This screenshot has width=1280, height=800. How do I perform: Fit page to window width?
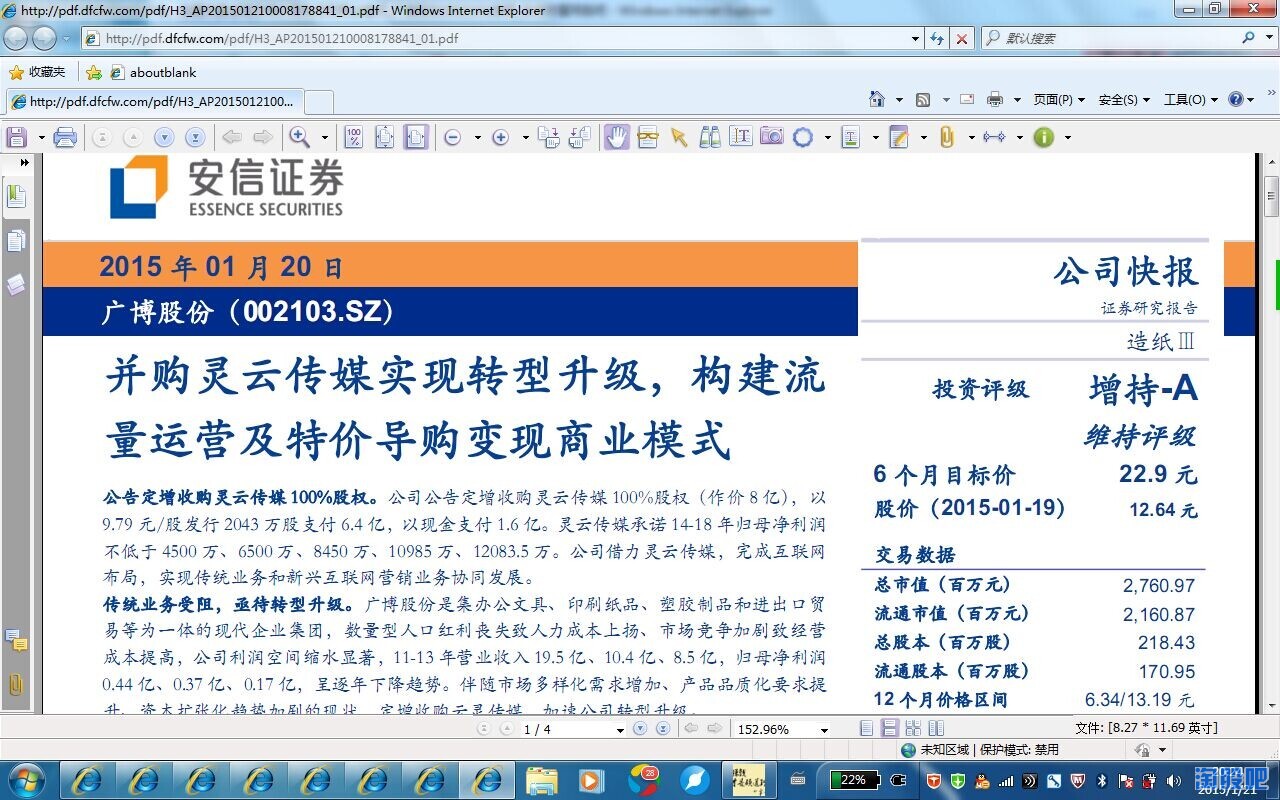point(416,137)
